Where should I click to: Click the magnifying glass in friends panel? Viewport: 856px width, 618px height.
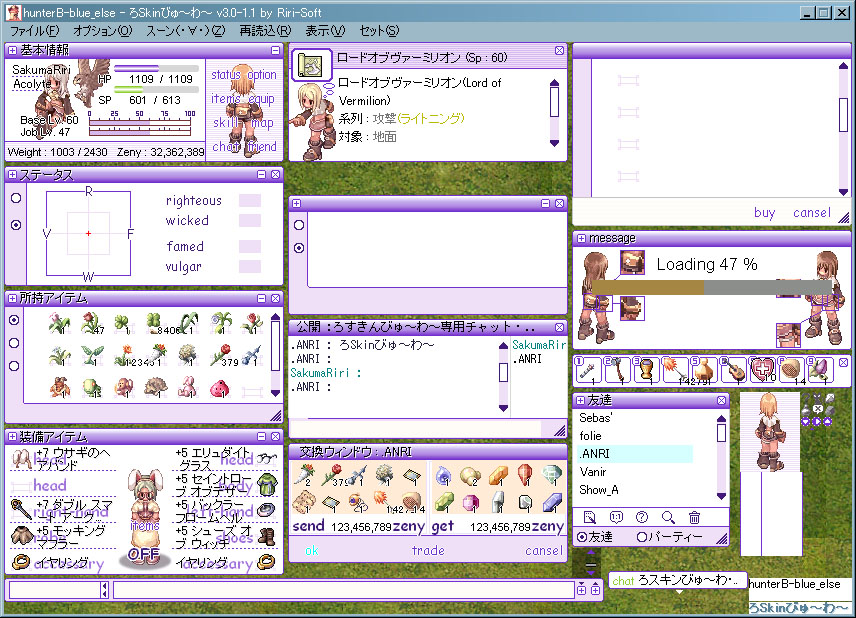click(x=668, y=516)
